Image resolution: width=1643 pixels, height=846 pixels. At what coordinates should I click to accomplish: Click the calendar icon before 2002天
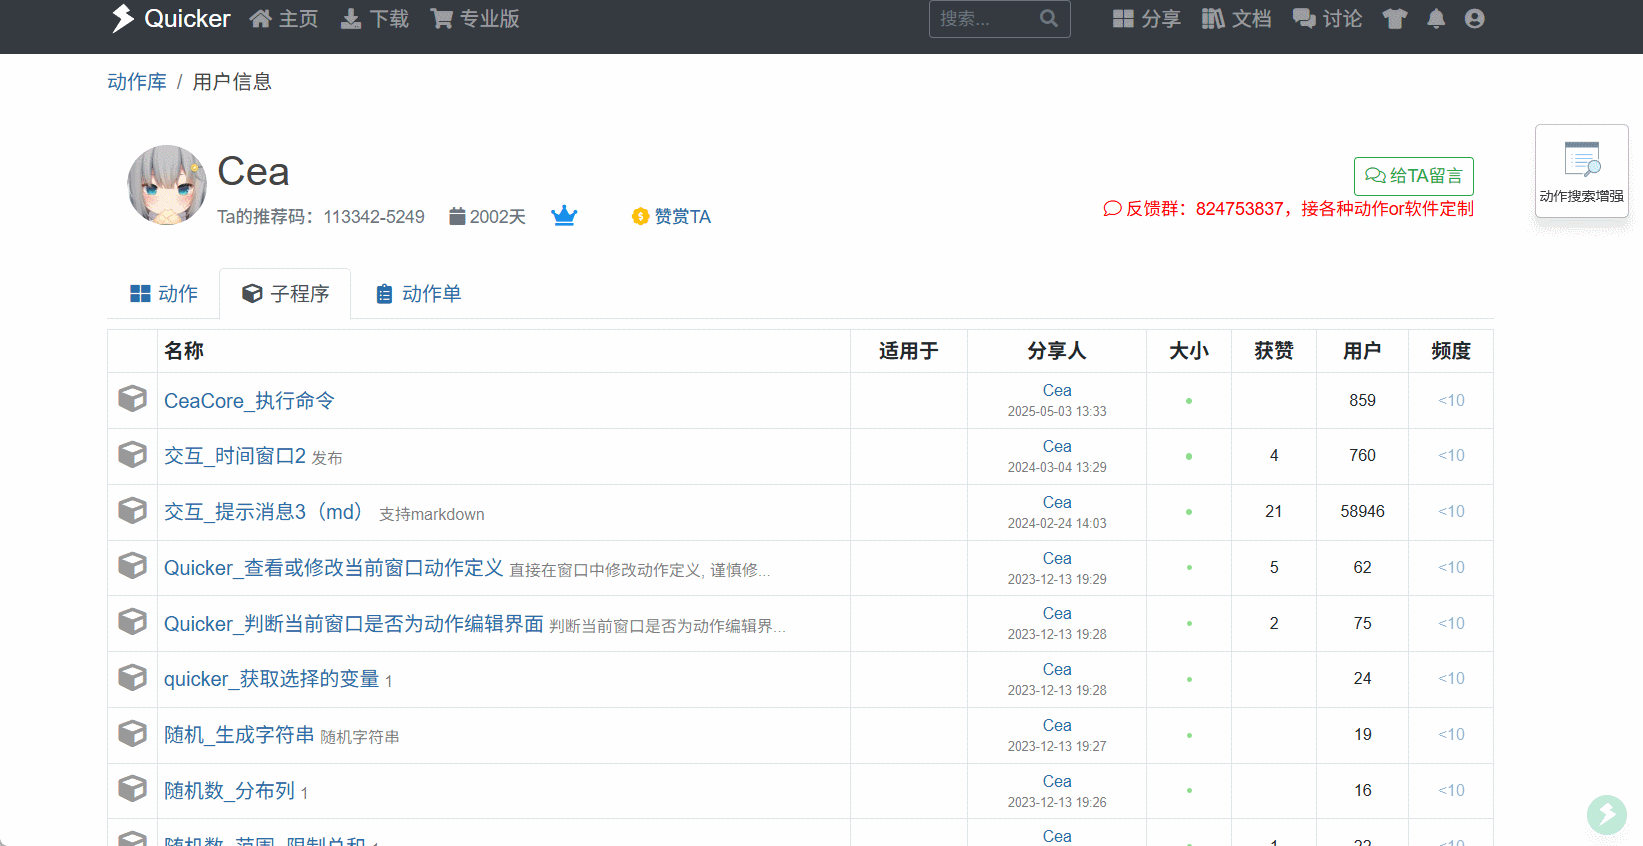(x=457, y=216)
